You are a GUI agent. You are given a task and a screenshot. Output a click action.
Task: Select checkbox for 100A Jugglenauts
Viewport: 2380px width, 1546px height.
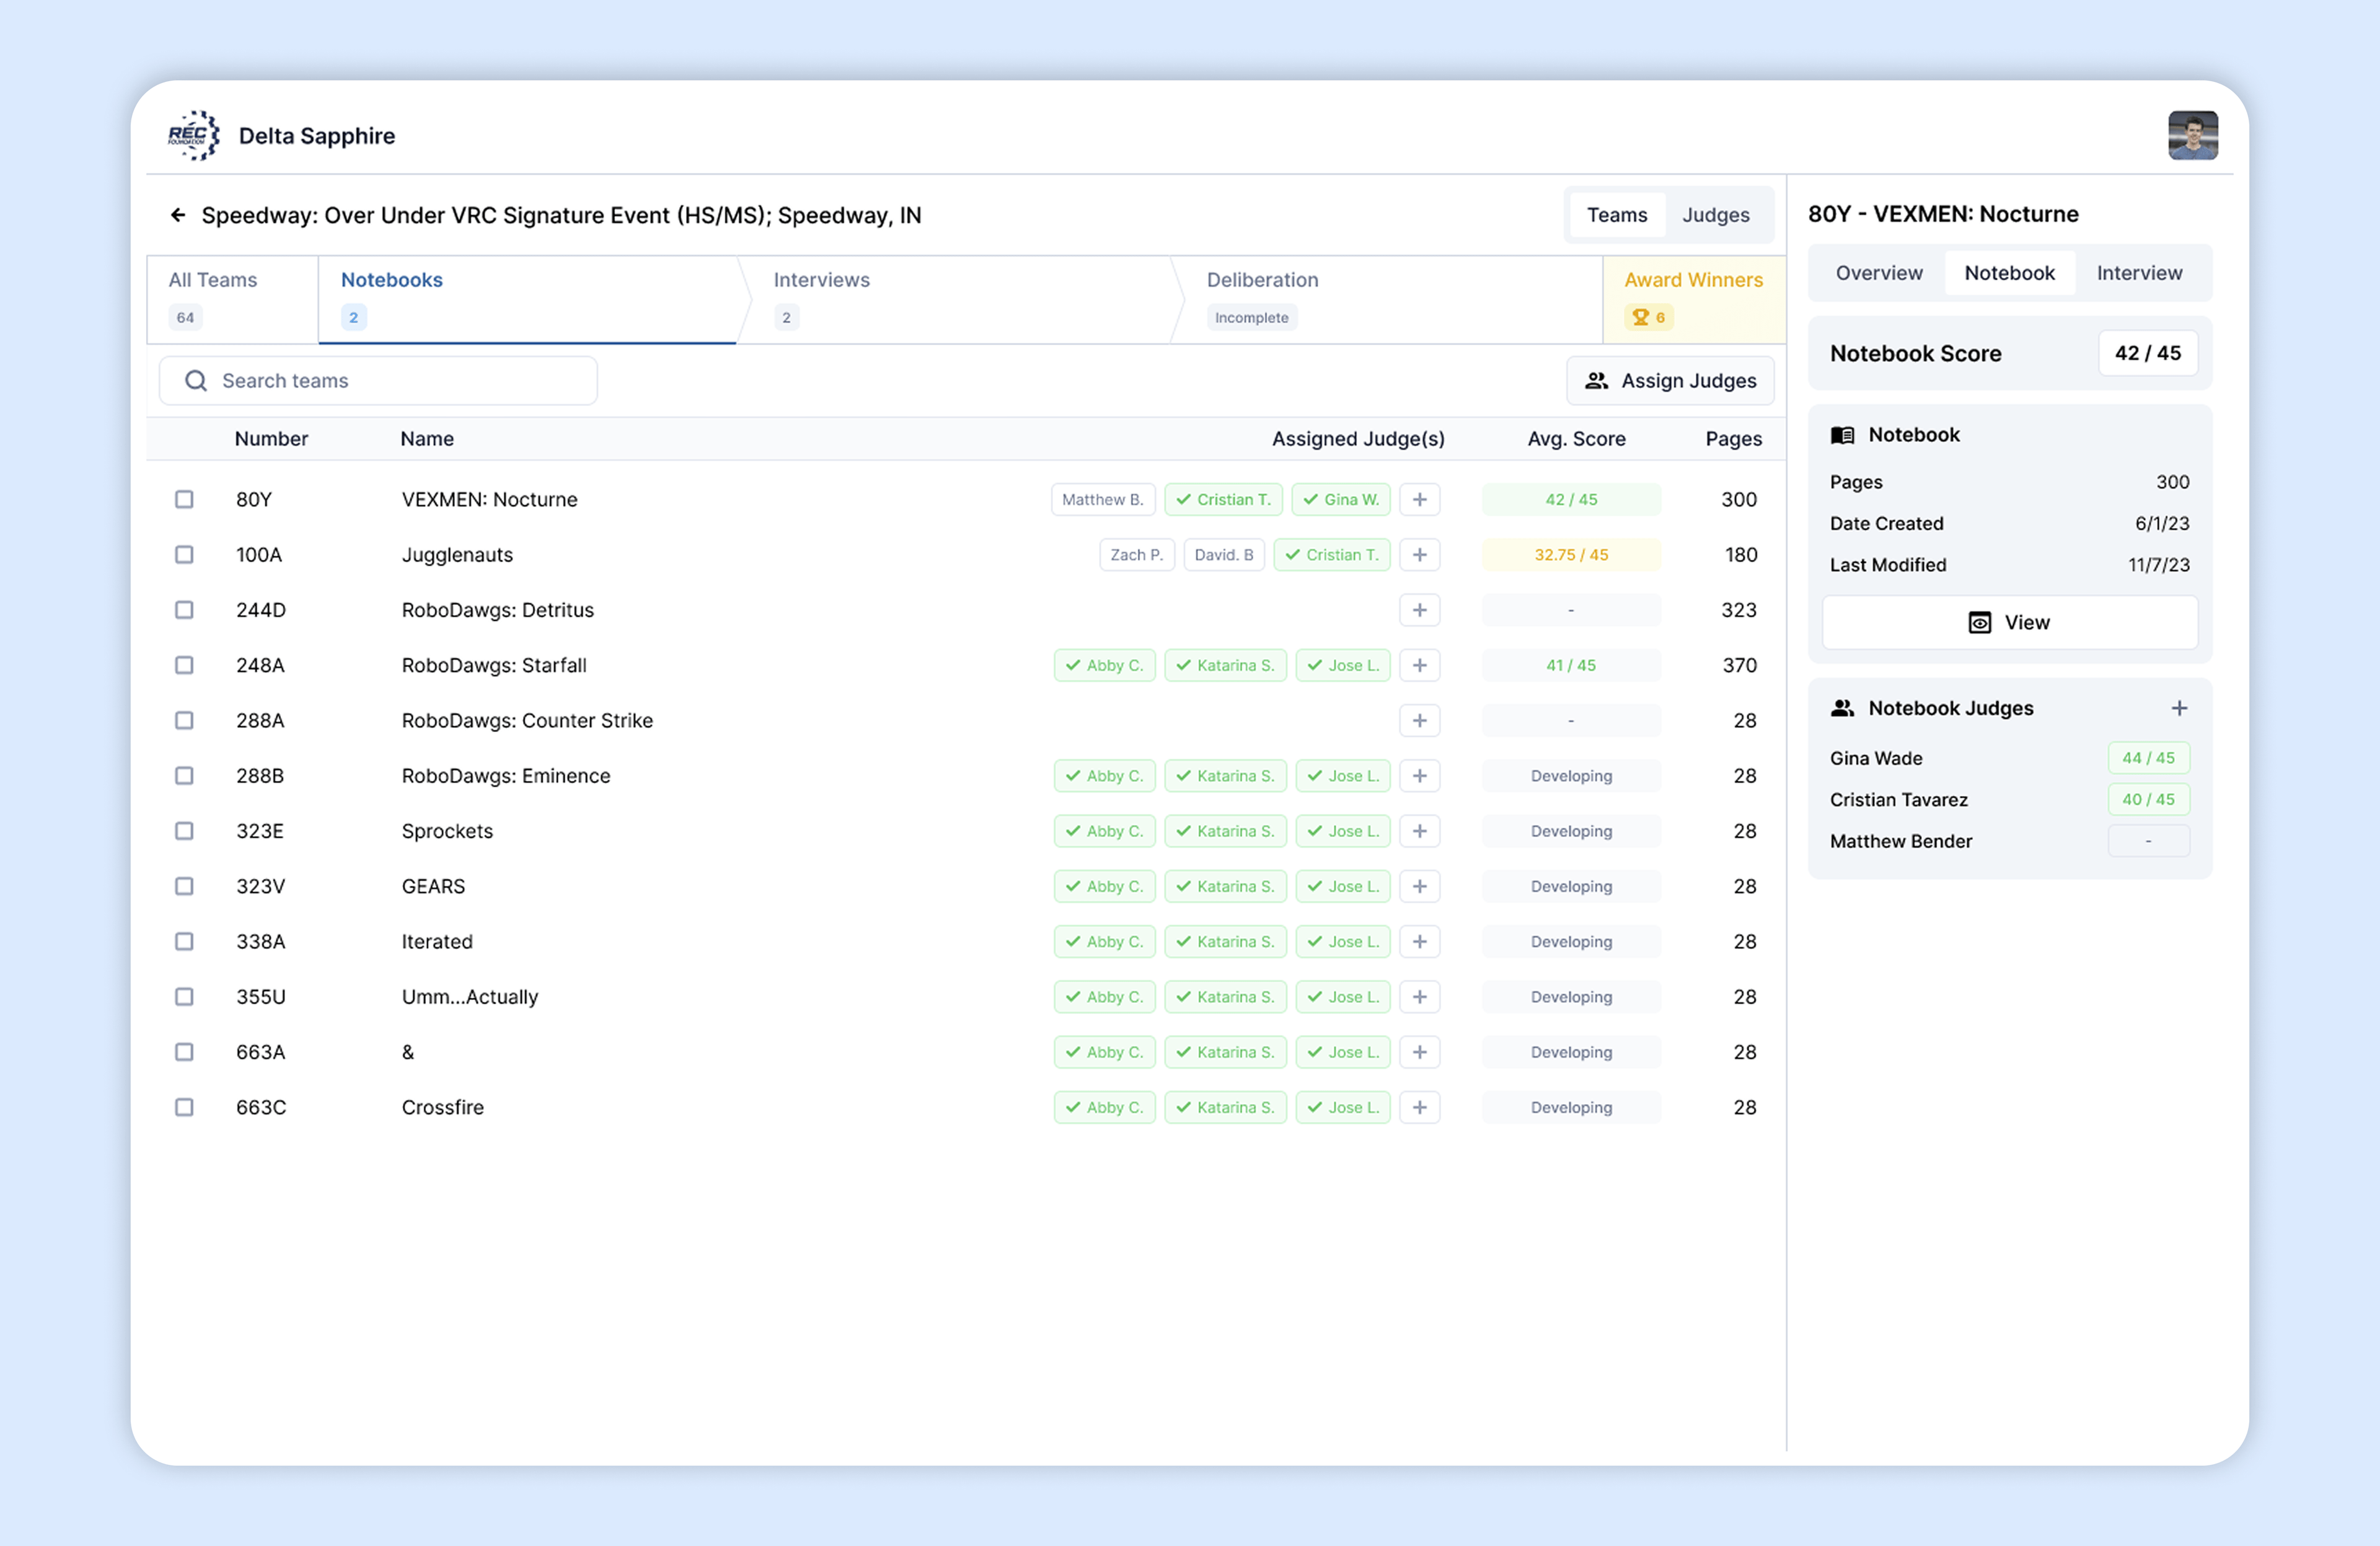coord(184,554)
